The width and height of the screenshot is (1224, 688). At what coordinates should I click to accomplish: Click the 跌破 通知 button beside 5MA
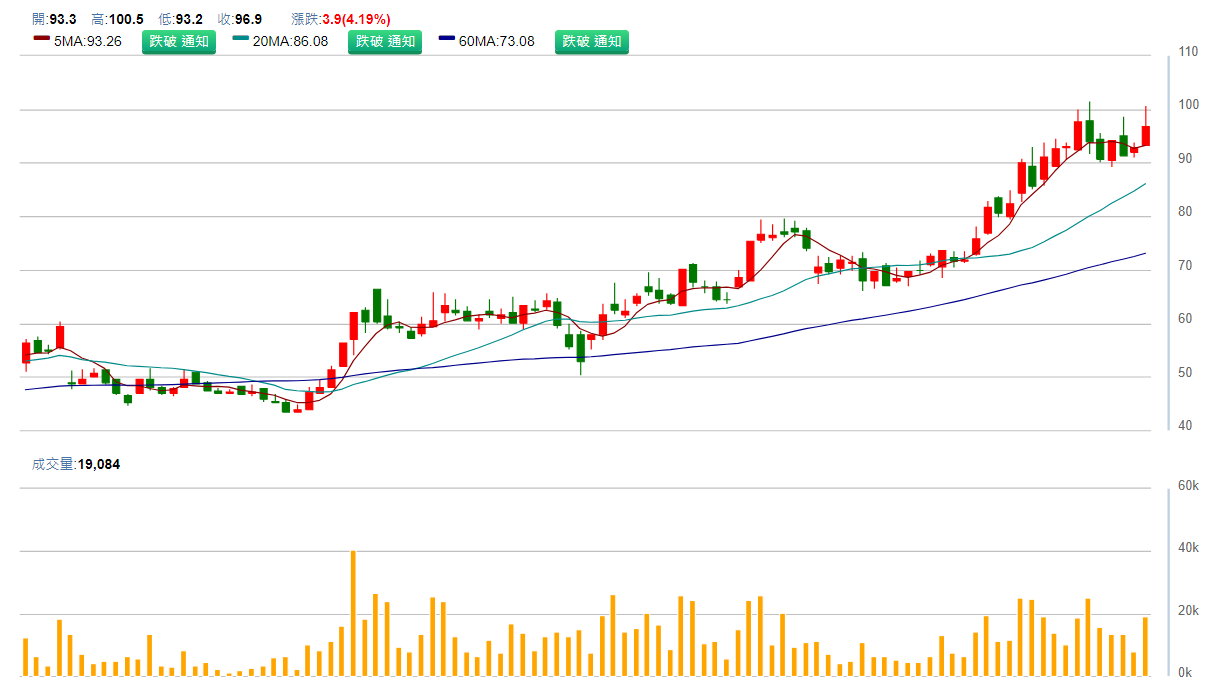(x=178, y=41)
